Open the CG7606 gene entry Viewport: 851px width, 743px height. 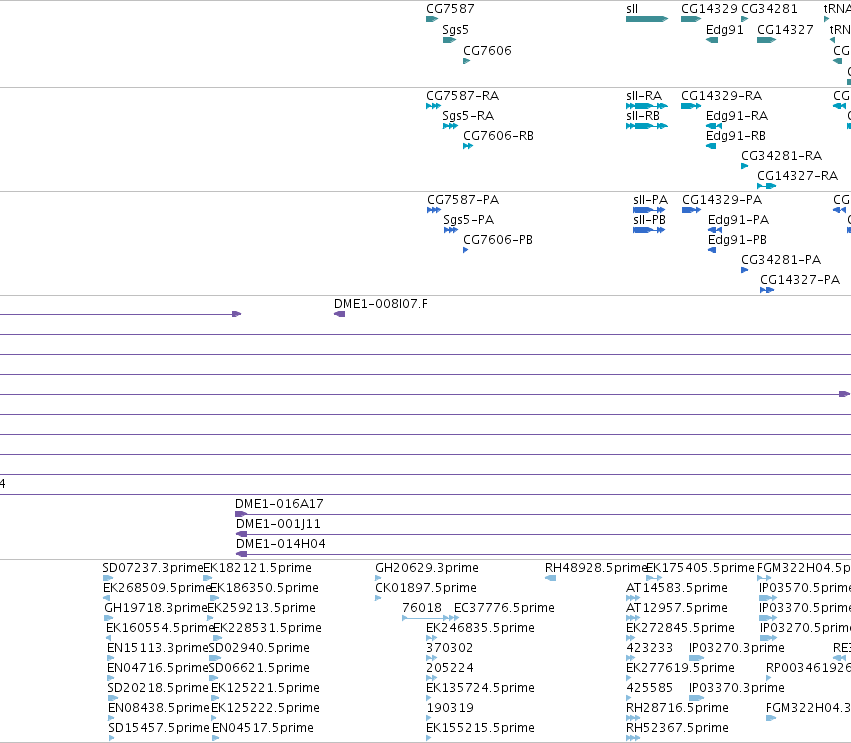click(x=487, y=50)
